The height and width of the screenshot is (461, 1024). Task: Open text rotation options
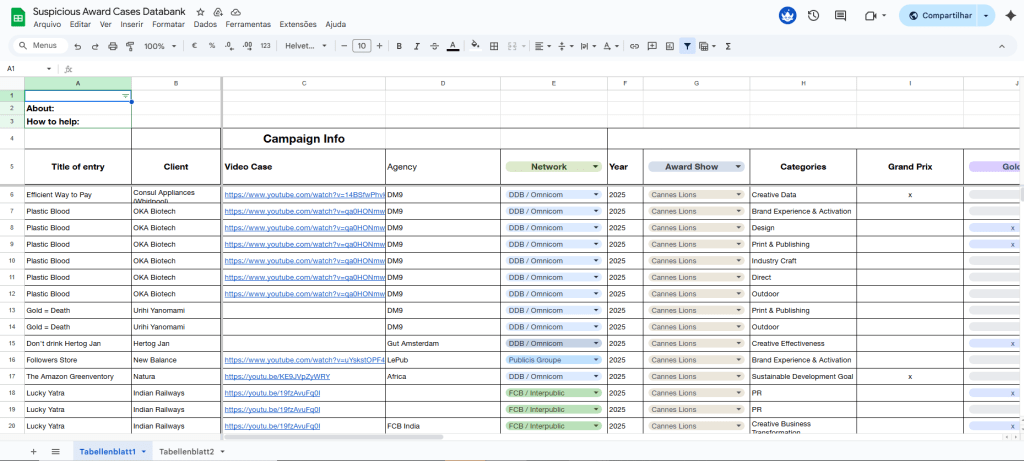(x=611, y=46)
